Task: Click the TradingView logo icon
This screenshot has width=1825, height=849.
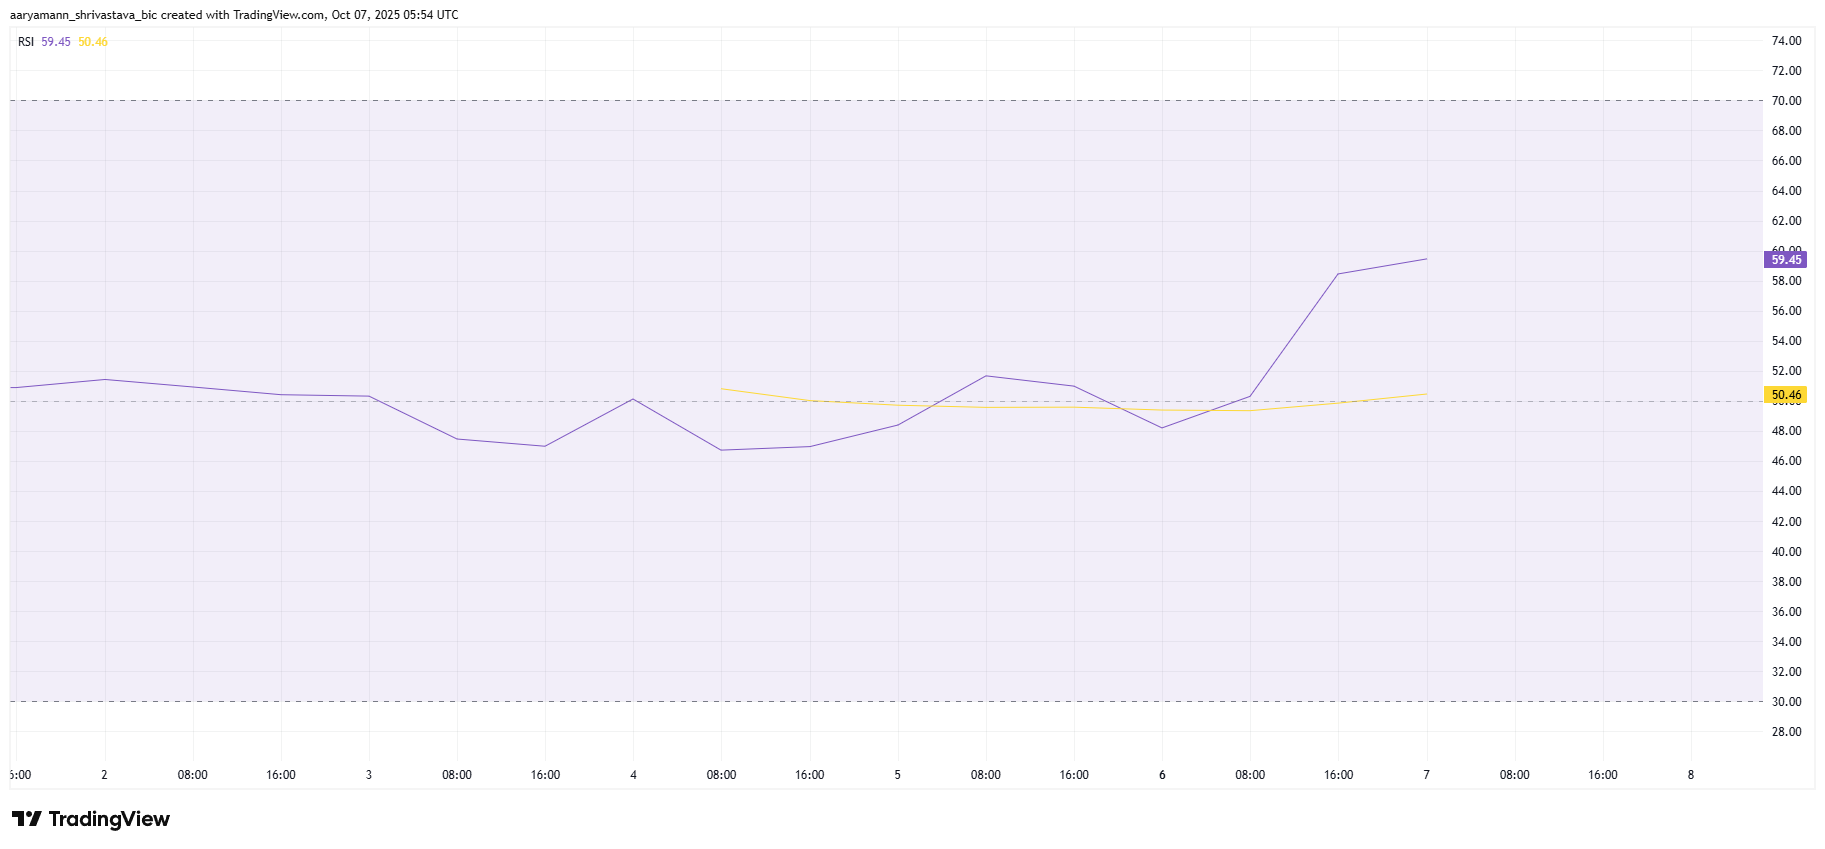Action: pos(26,819)
